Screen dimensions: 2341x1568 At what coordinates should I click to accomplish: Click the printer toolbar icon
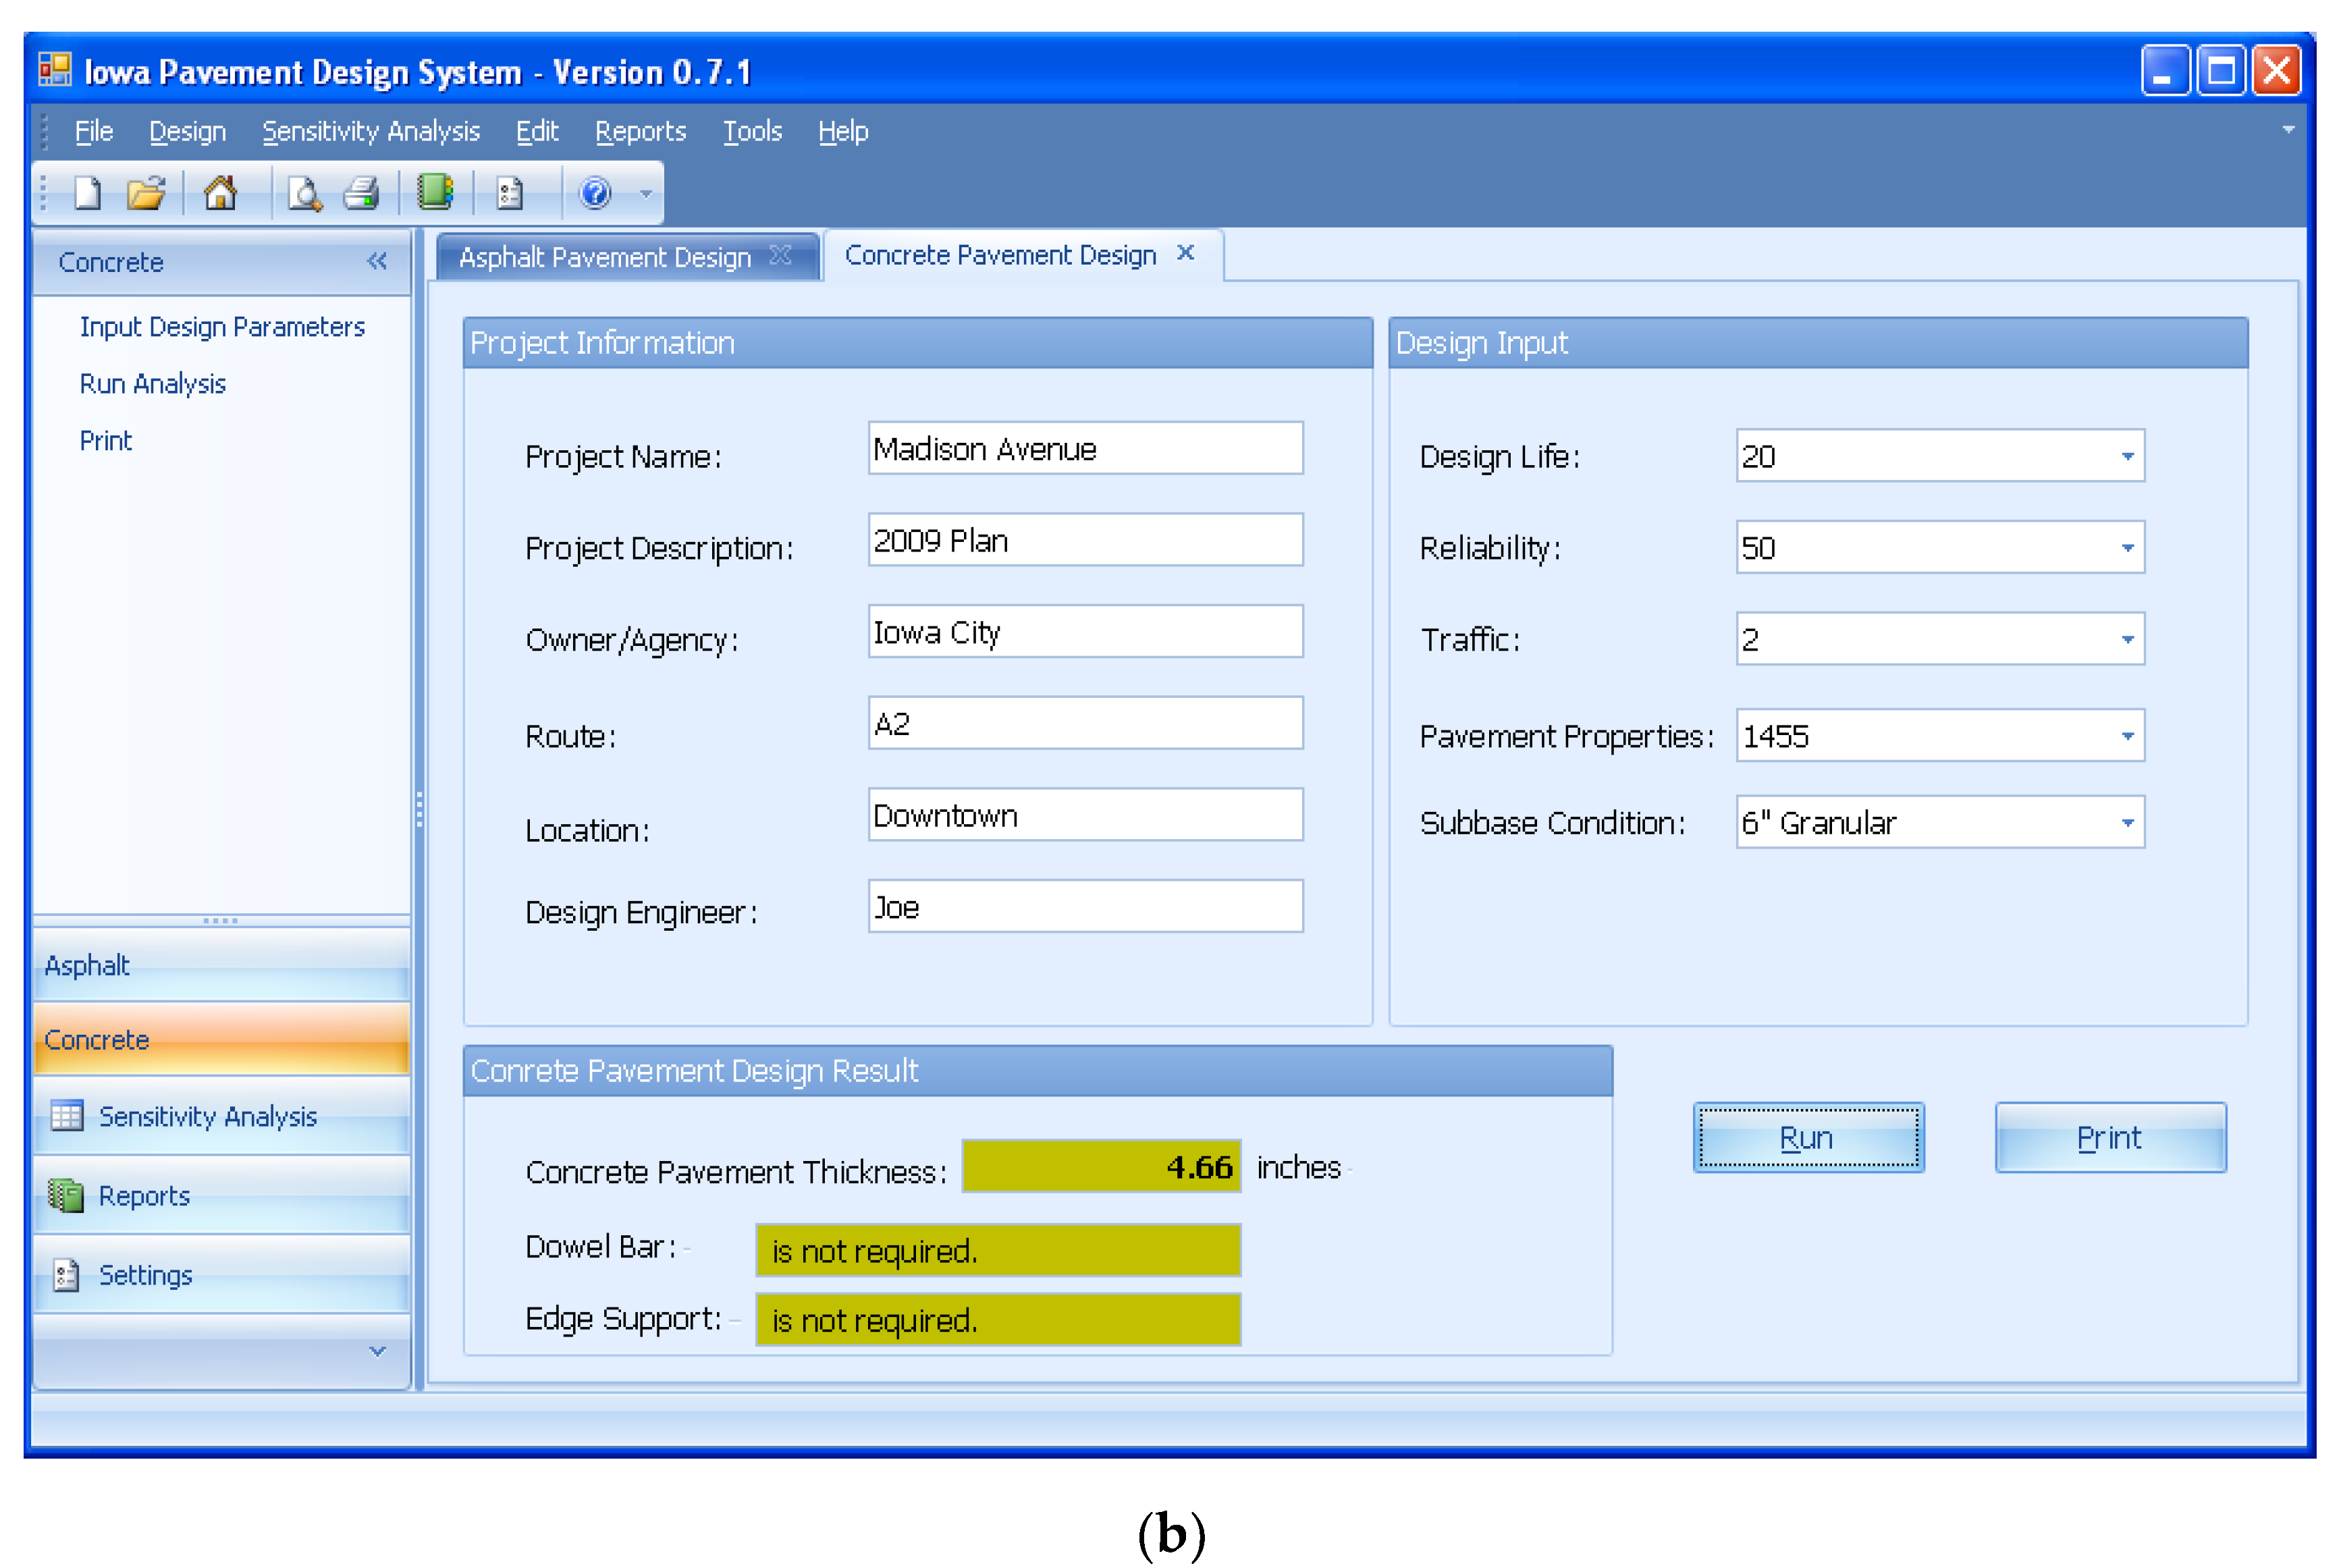361,193
